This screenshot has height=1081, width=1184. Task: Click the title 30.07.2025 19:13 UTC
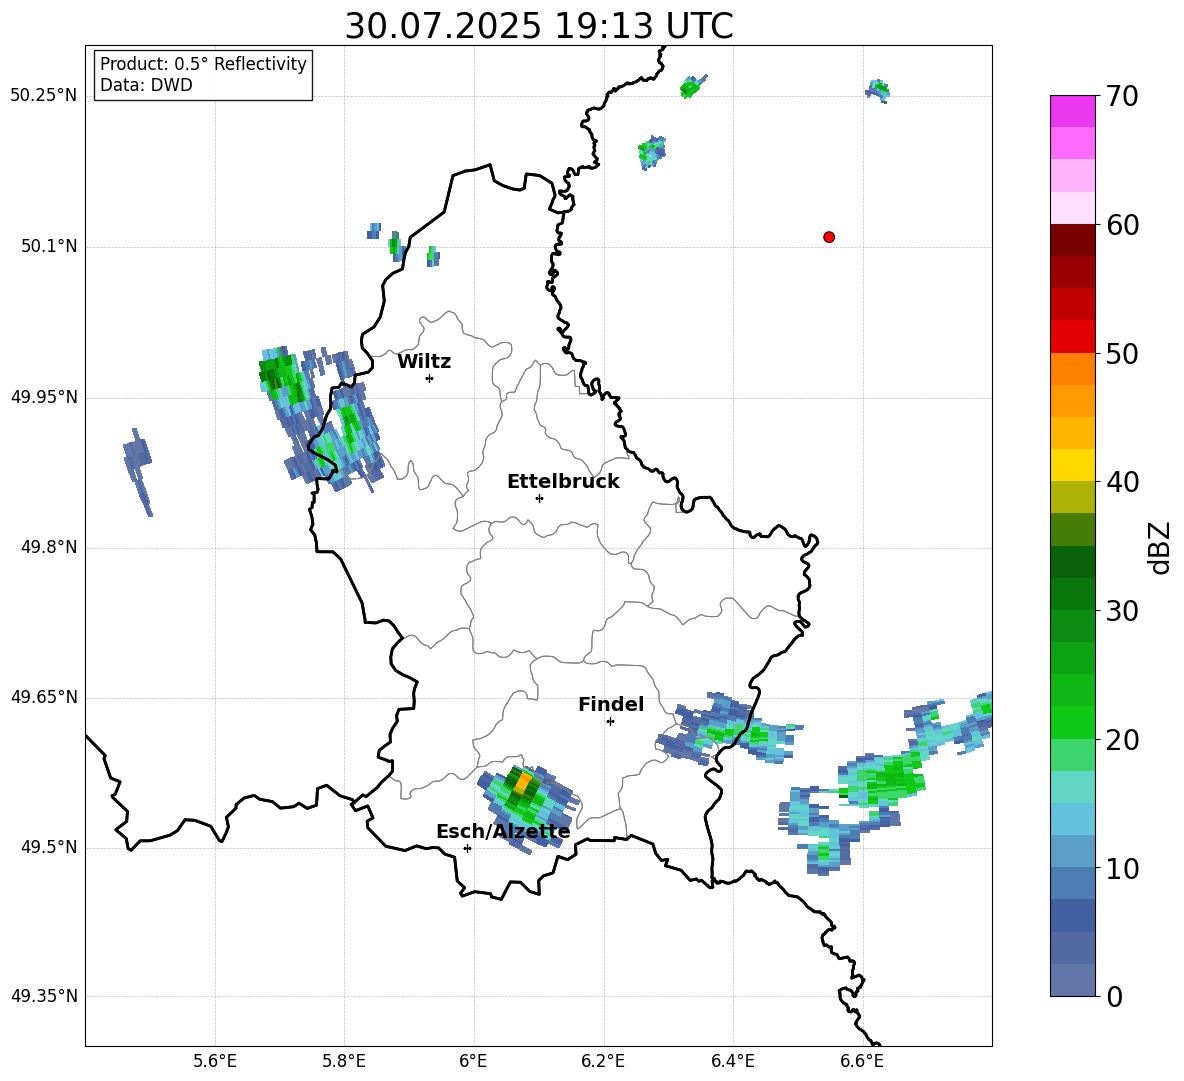click(538, 26)
